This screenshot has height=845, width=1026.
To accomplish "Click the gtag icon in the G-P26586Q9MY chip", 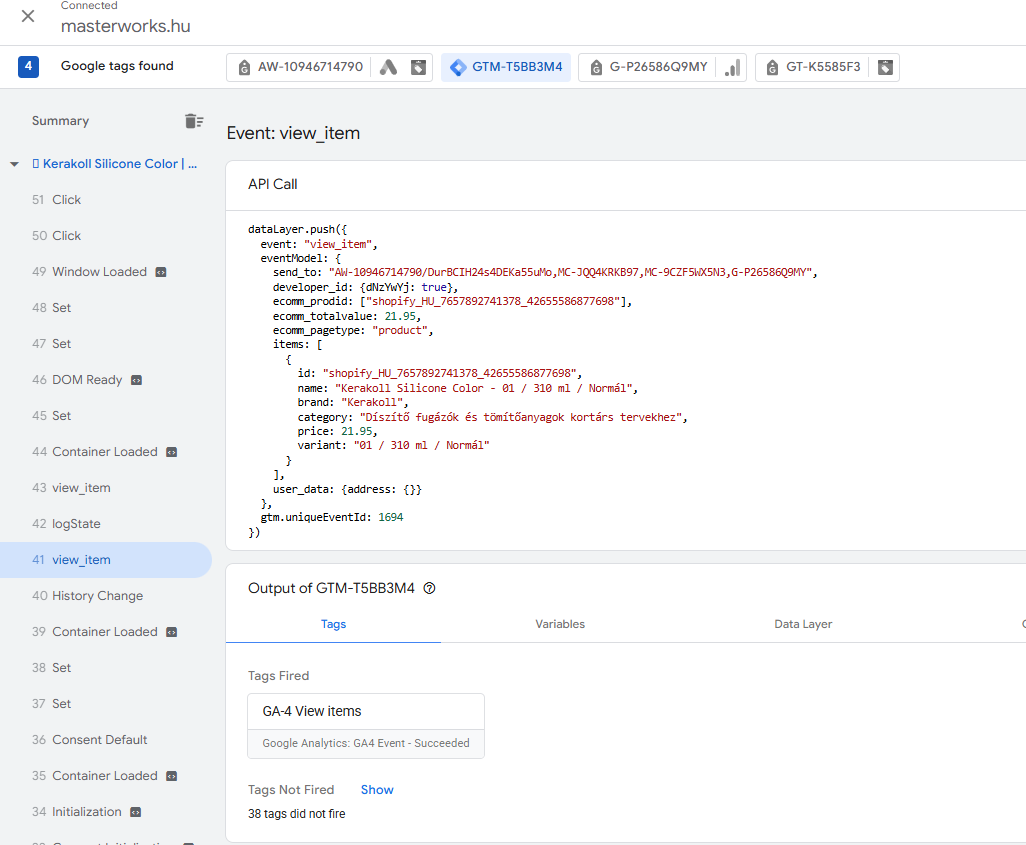I will (596, 67).
